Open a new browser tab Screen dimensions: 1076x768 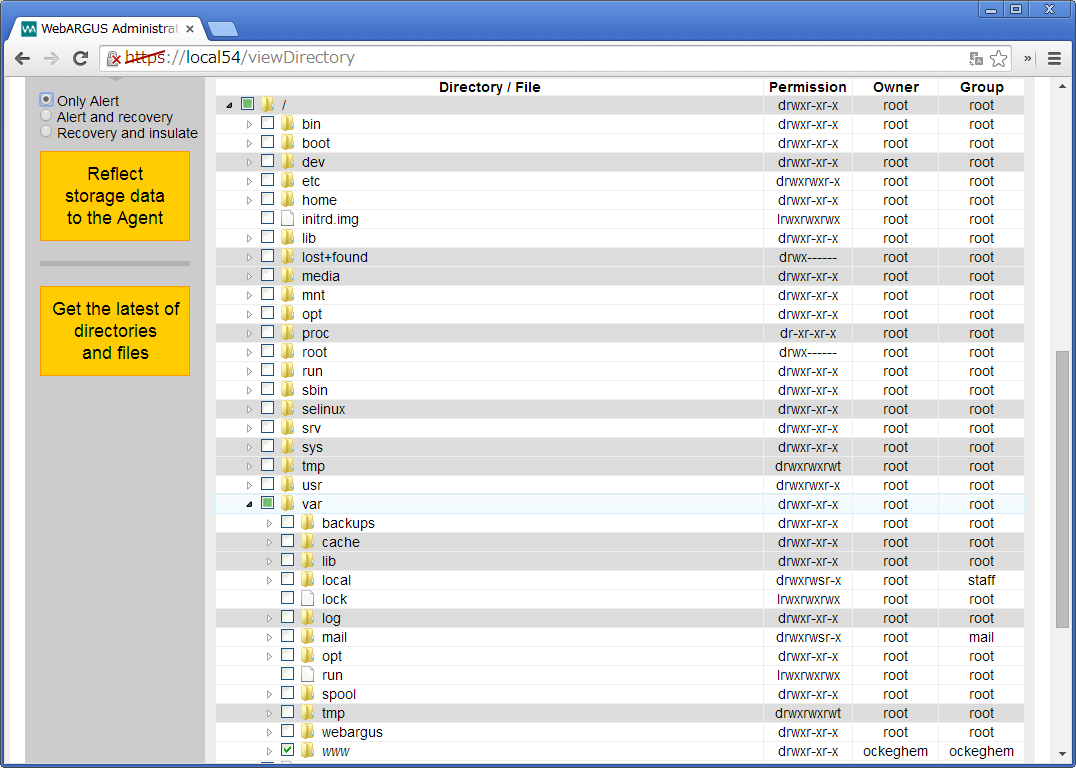(222, 29)
